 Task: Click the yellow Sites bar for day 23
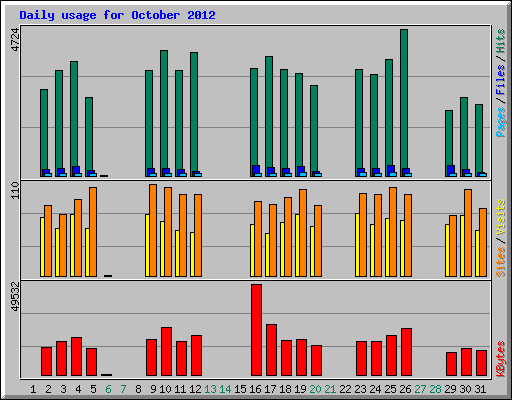(357, 245)
